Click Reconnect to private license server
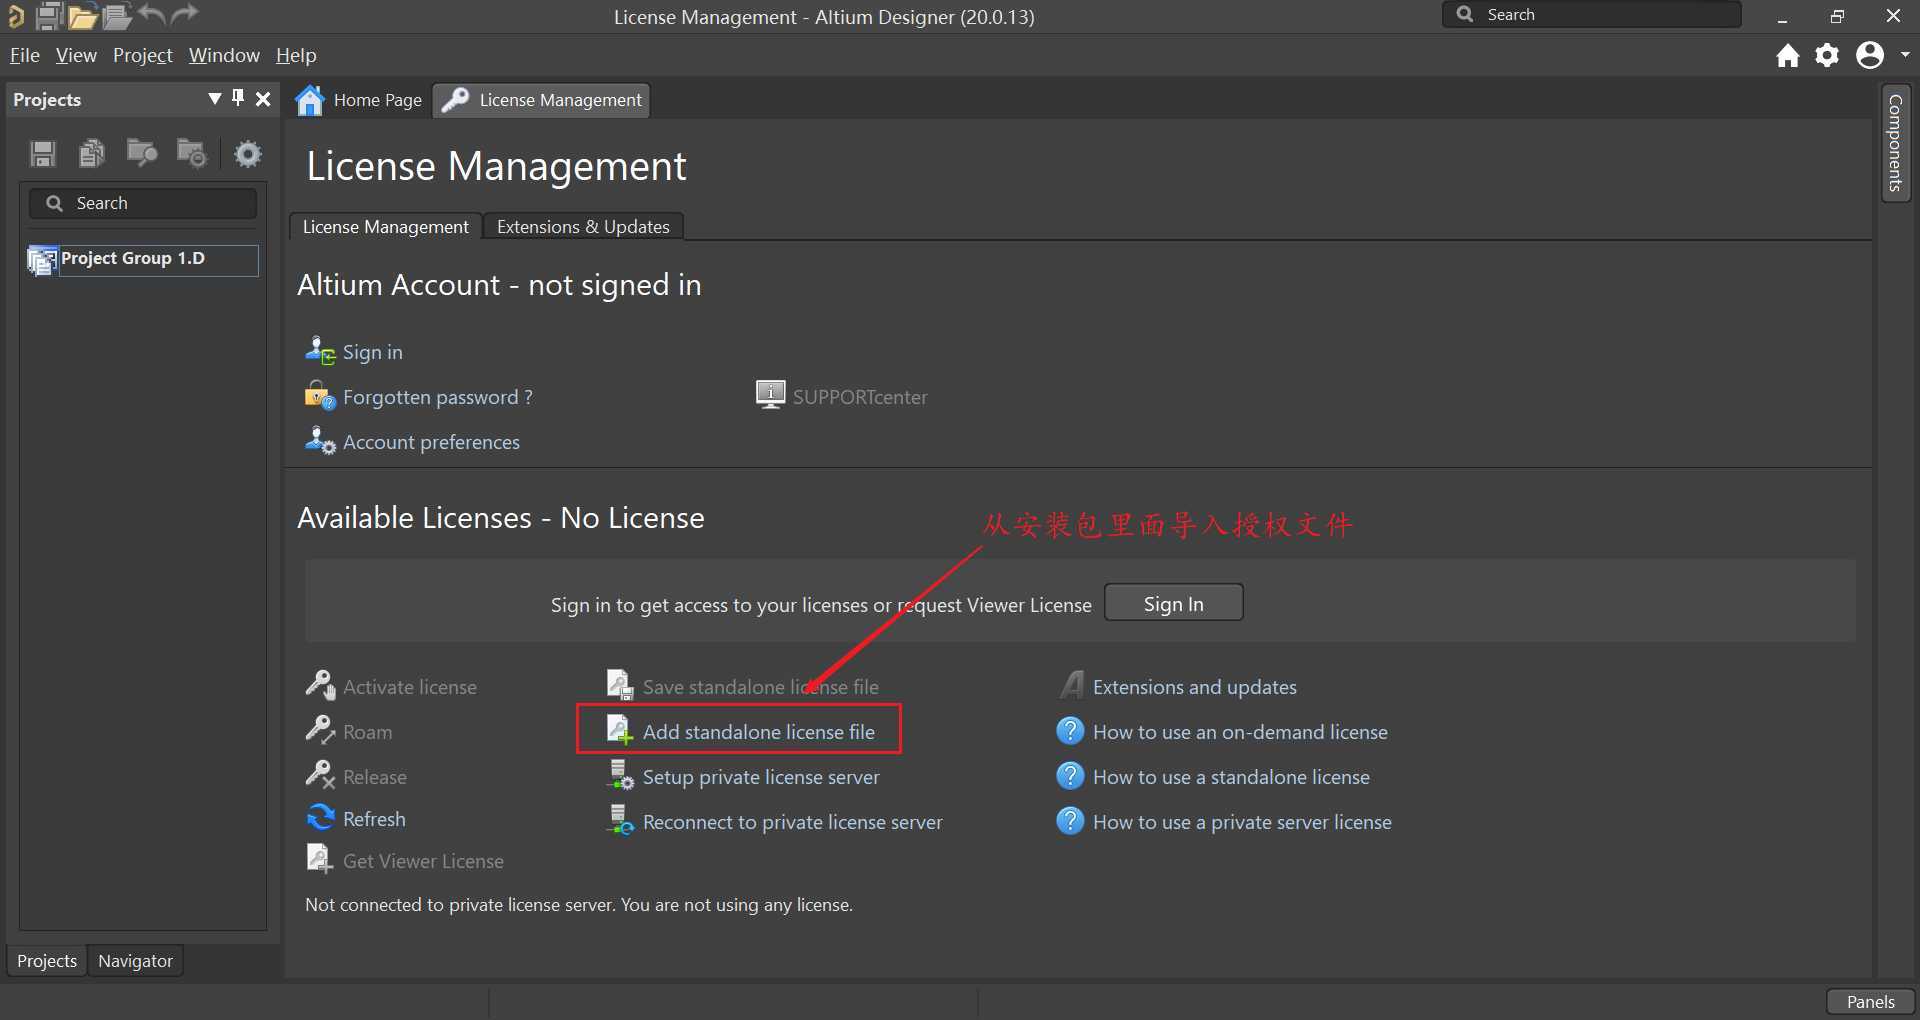The height and width of the screenshot is (1020, 1920). 793,822
